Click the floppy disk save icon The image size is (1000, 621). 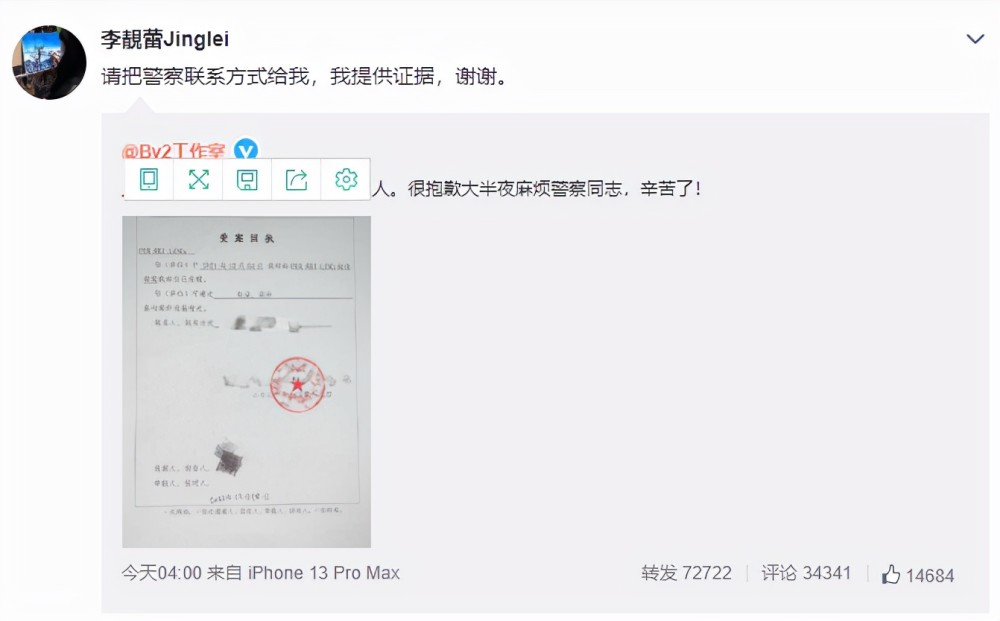click(247, 180)
